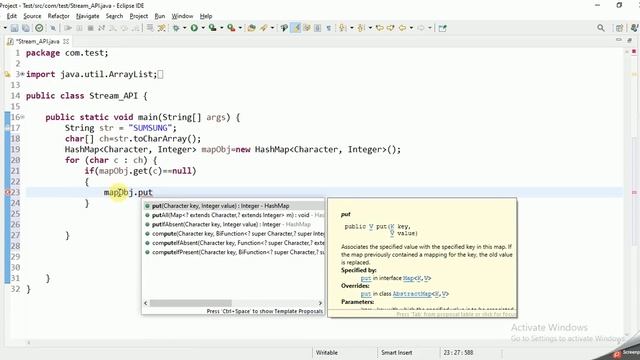Open the Navigate menu
Viewport: 640px width, 360px height.
tap(87, 16)
